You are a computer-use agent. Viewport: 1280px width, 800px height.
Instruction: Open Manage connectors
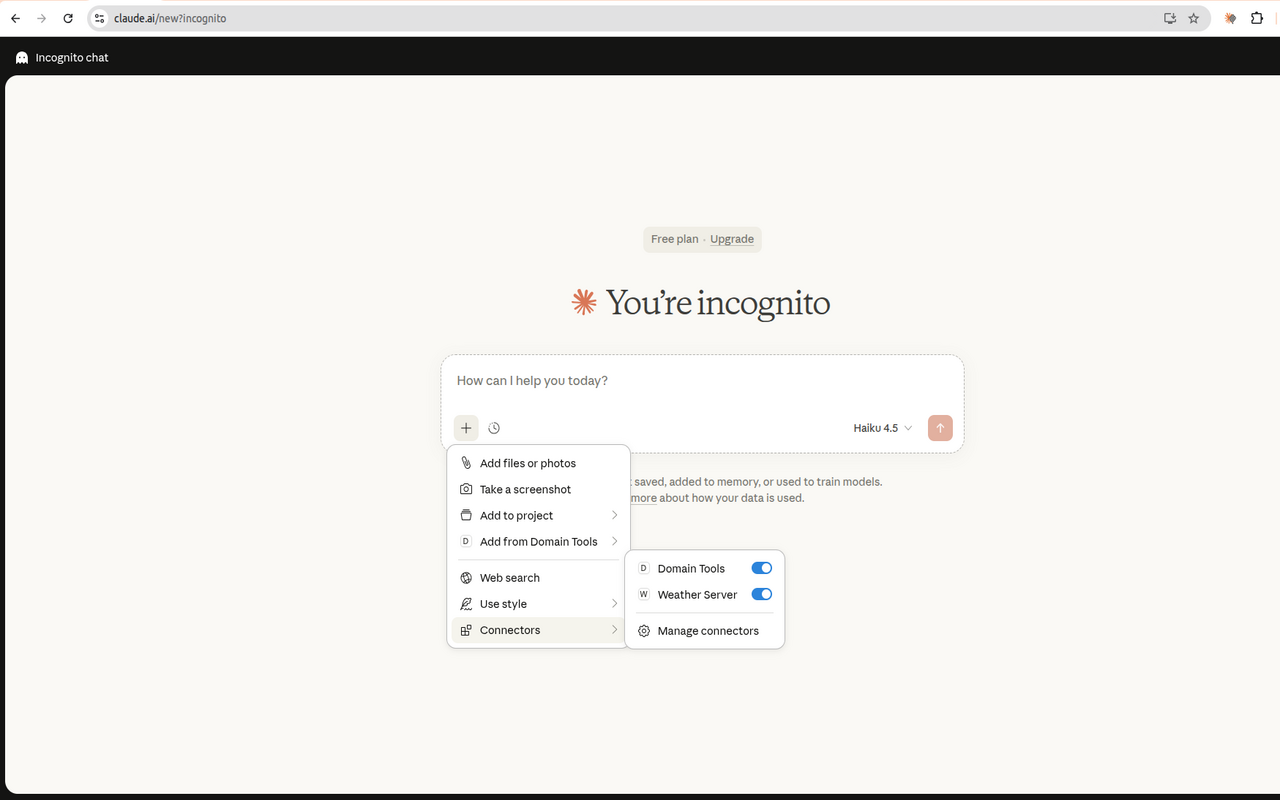[705, 631]
